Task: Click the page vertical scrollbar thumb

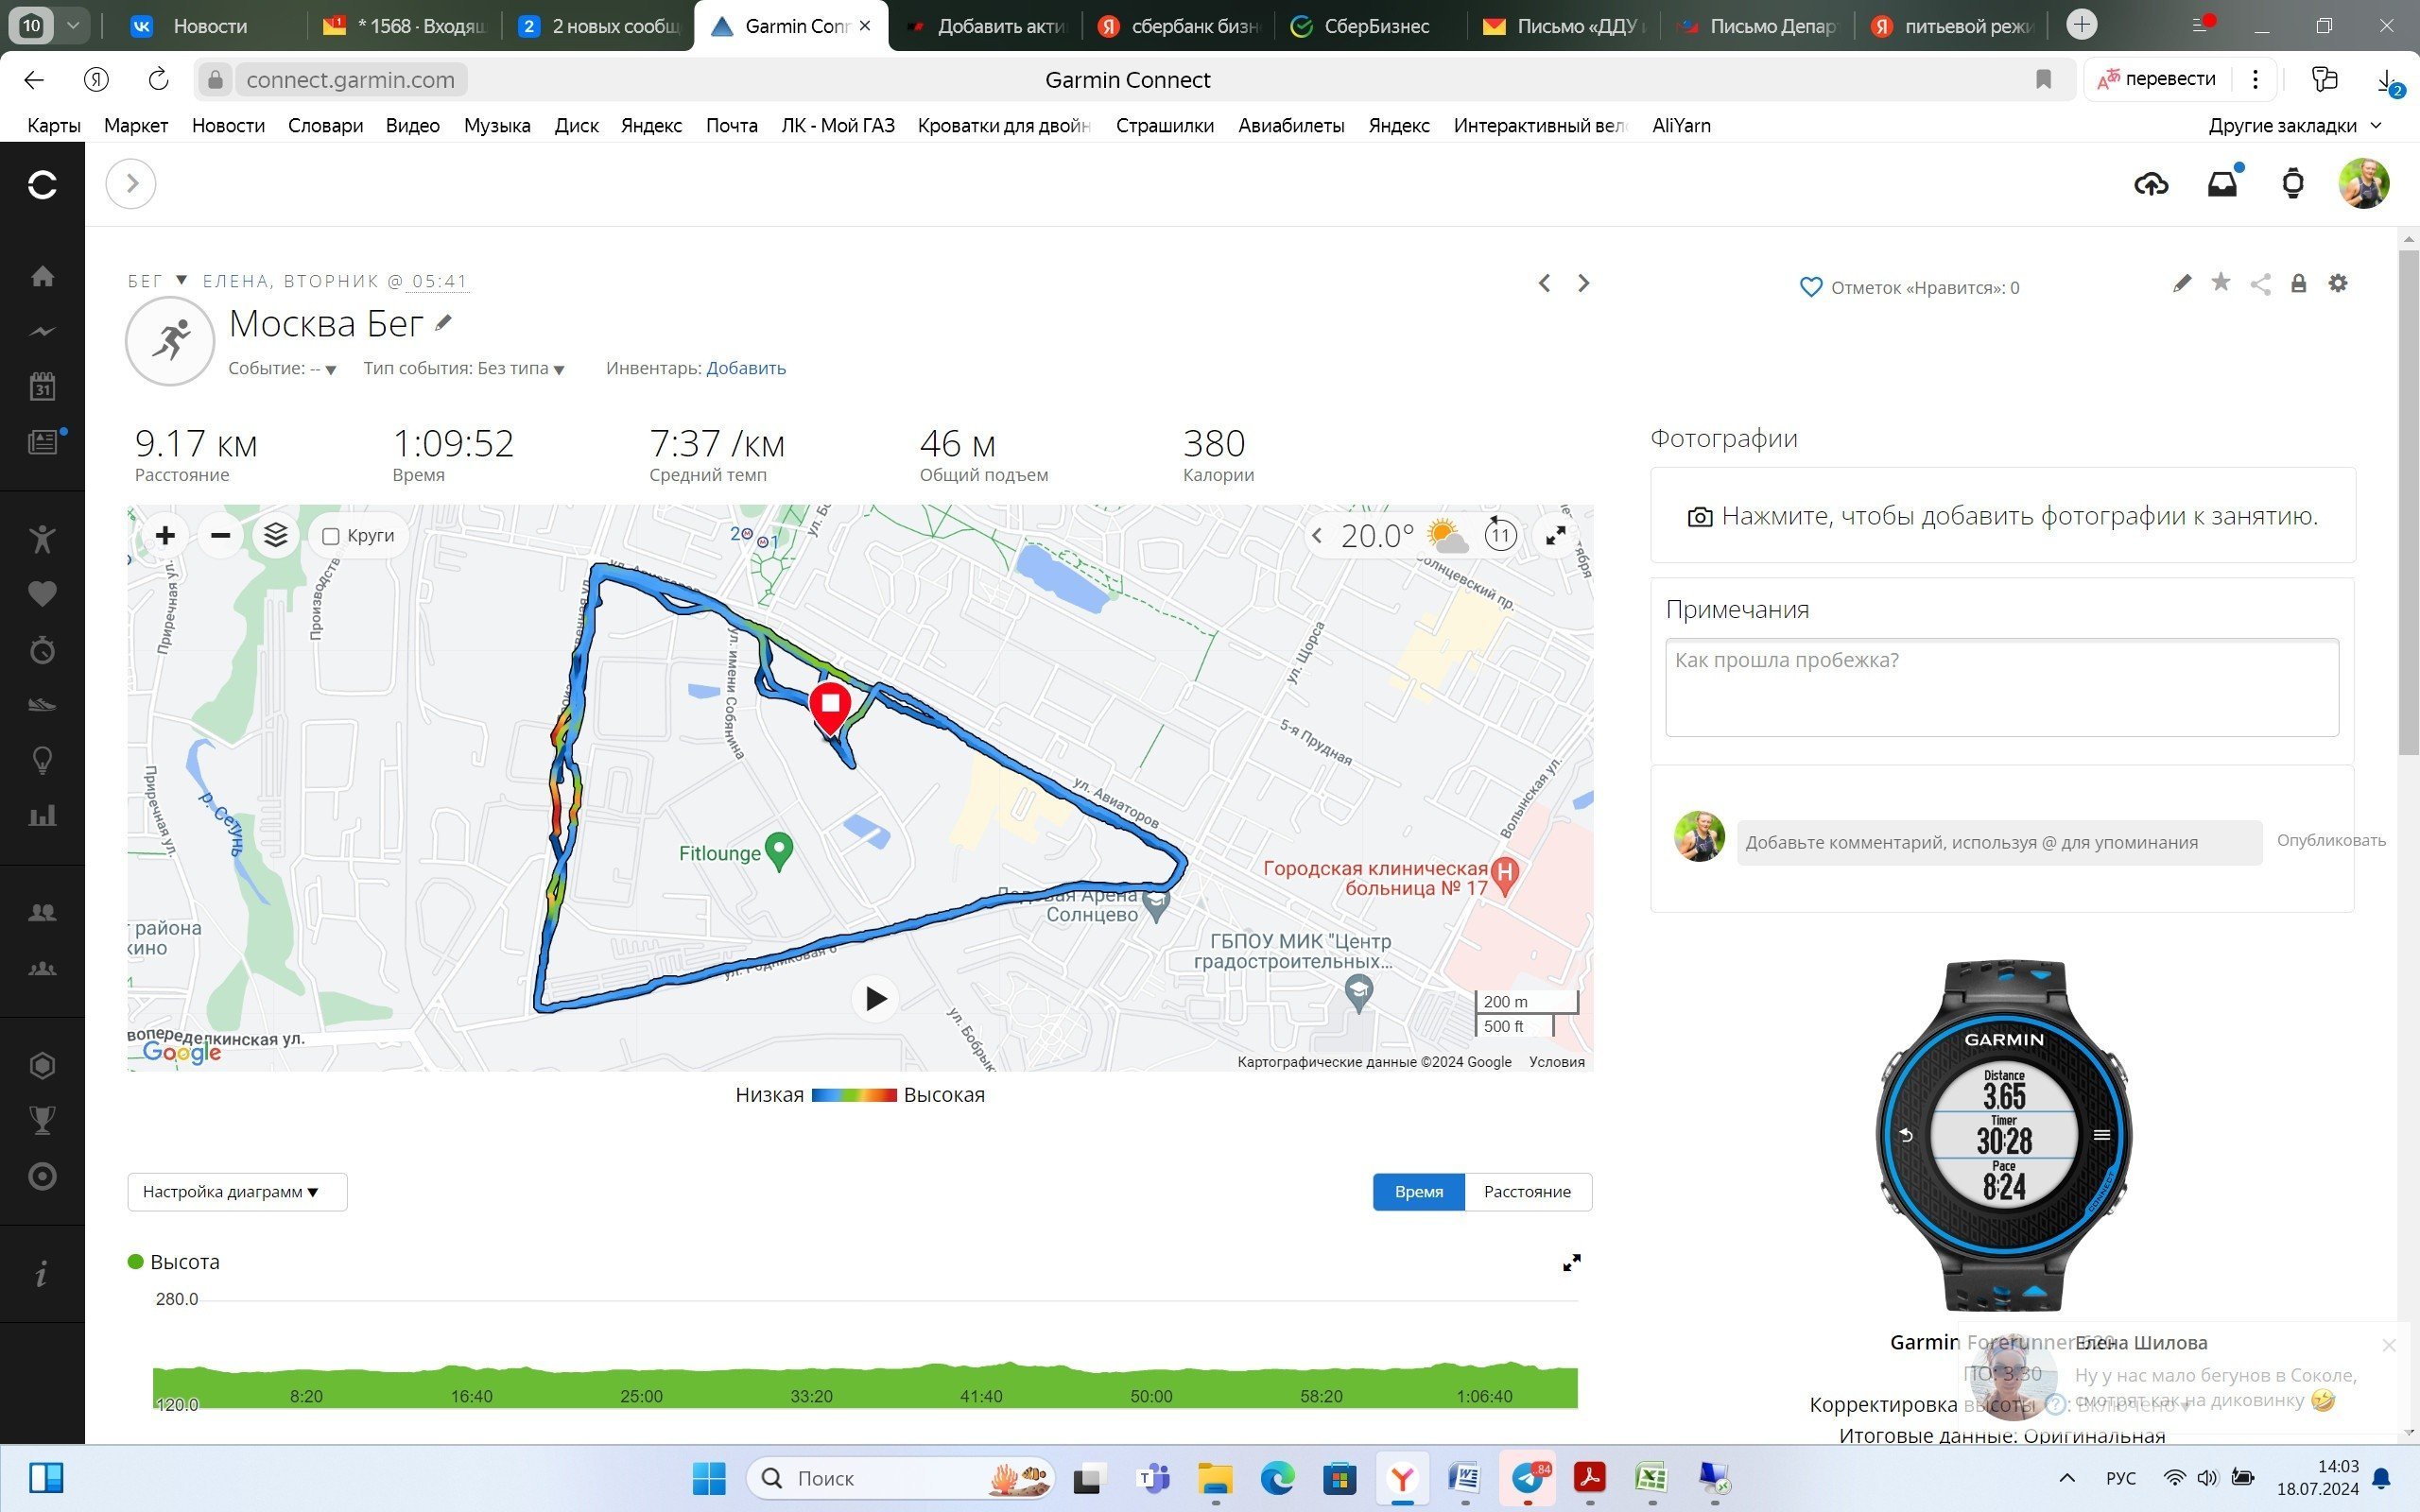Action: click(x=2408, y=503)
